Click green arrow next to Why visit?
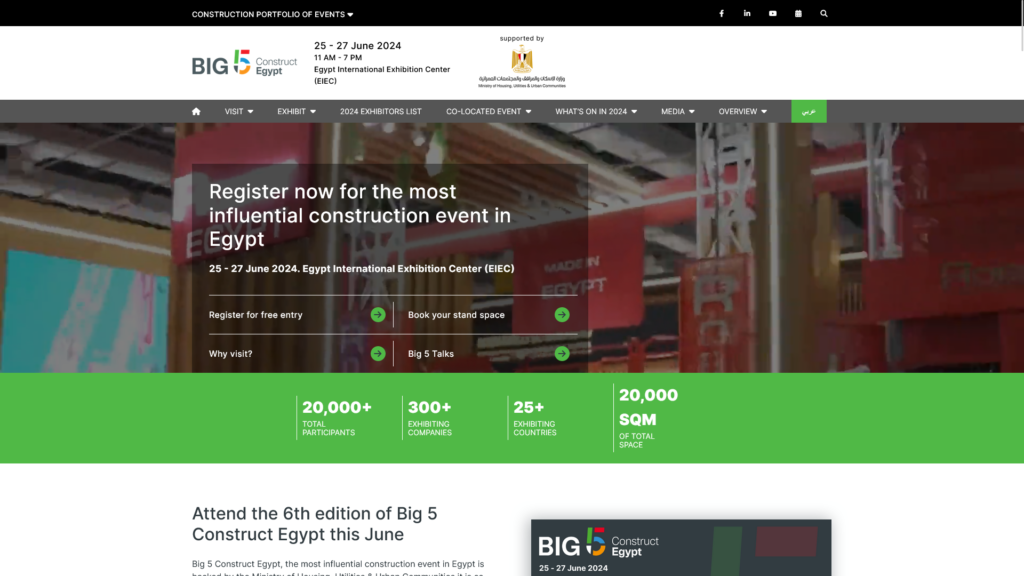This screenshot has width=1024, height=576. (377, 354)
